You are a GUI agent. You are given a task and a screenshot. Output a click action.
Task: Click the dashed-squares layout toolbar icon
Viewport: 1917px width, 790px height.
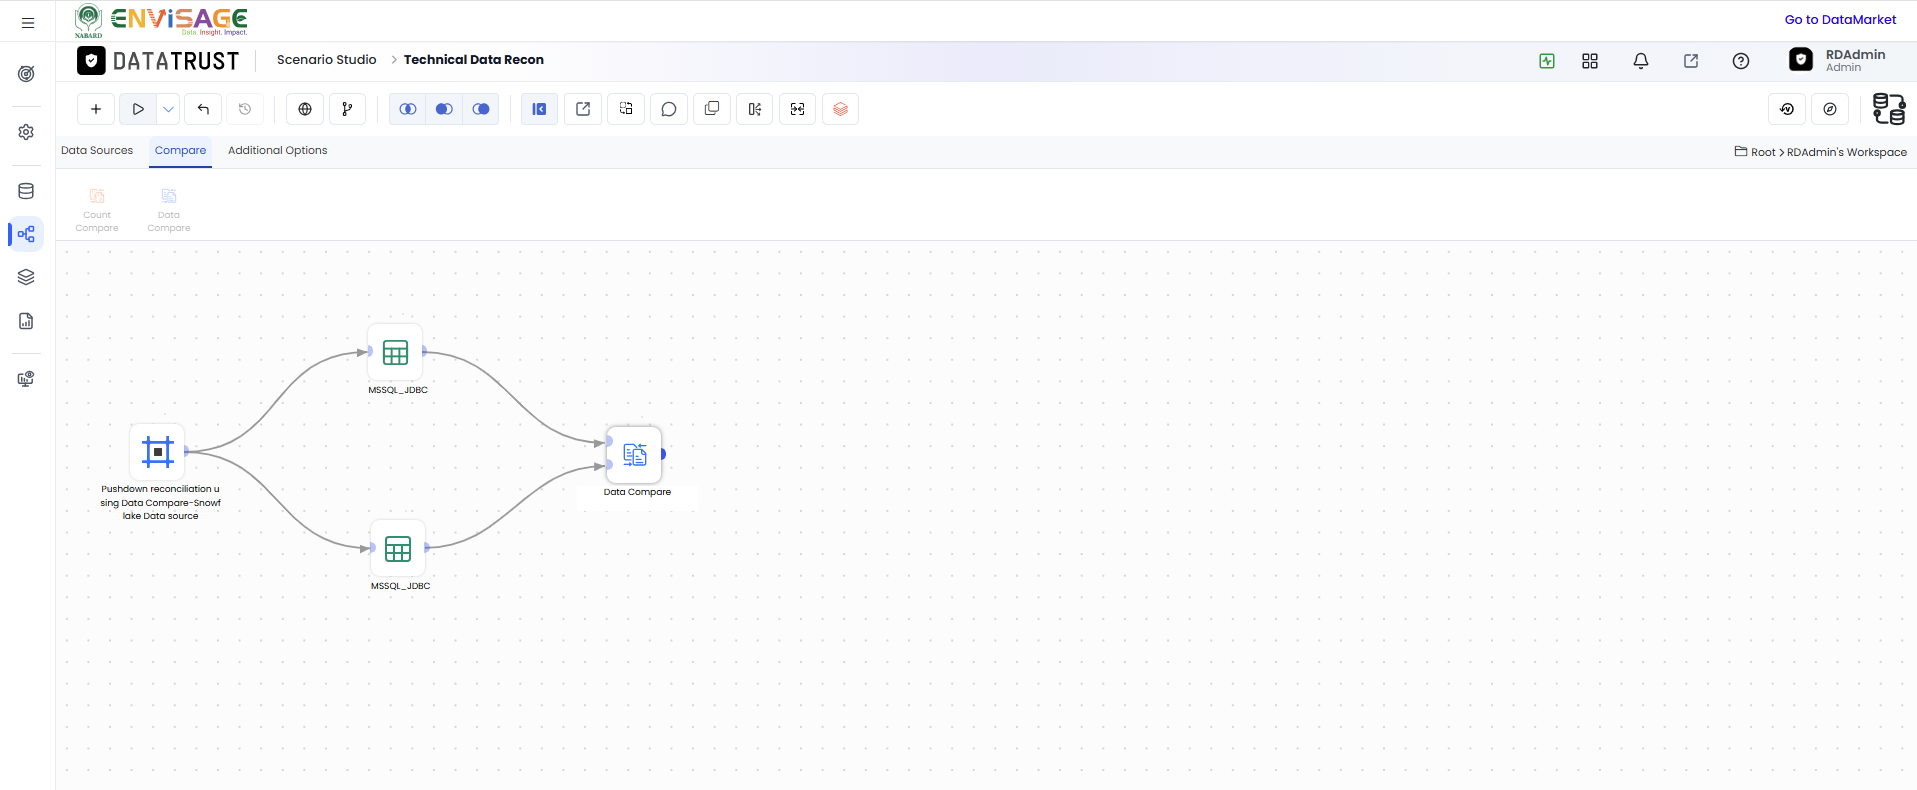click(x=626, y=109)
